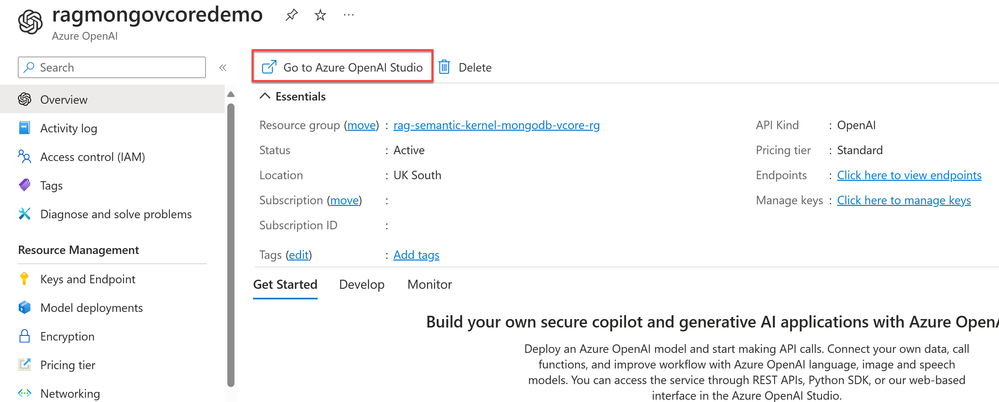The height and width of the screenshot is (402, 999).
Task: Click the external-link icon for OpenAI Studio
Action: point(270,67)
